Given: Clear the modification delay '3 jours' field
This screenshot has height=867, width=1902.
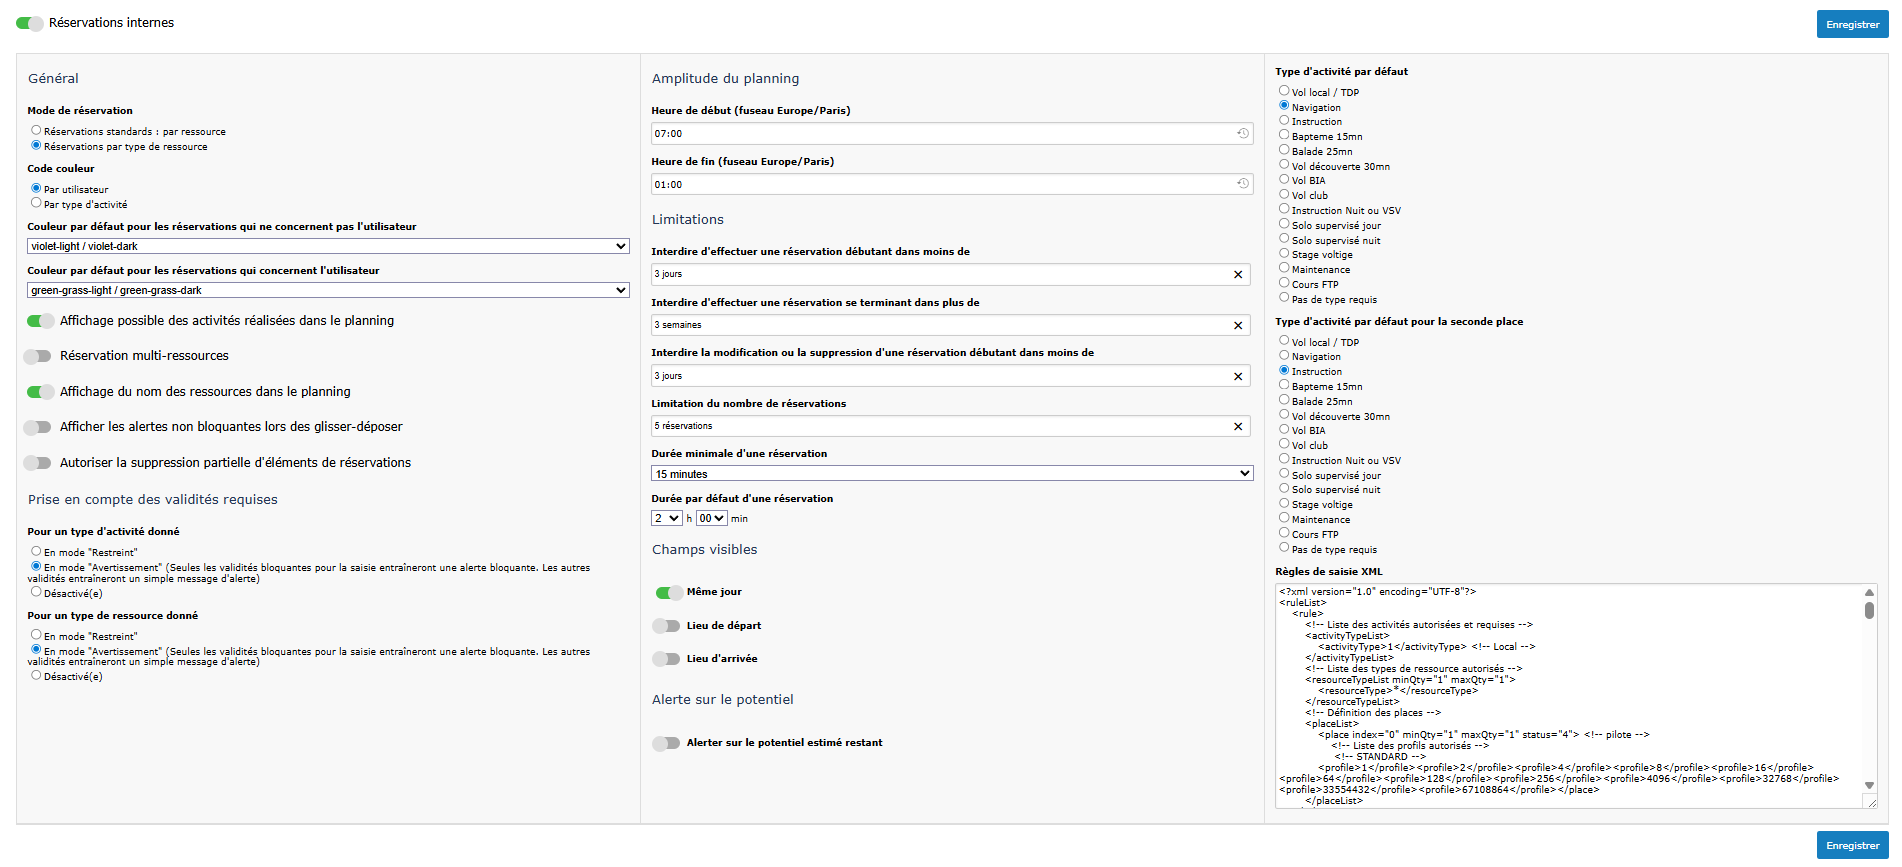Looking at the screenshot, I should pos(1237,377).
